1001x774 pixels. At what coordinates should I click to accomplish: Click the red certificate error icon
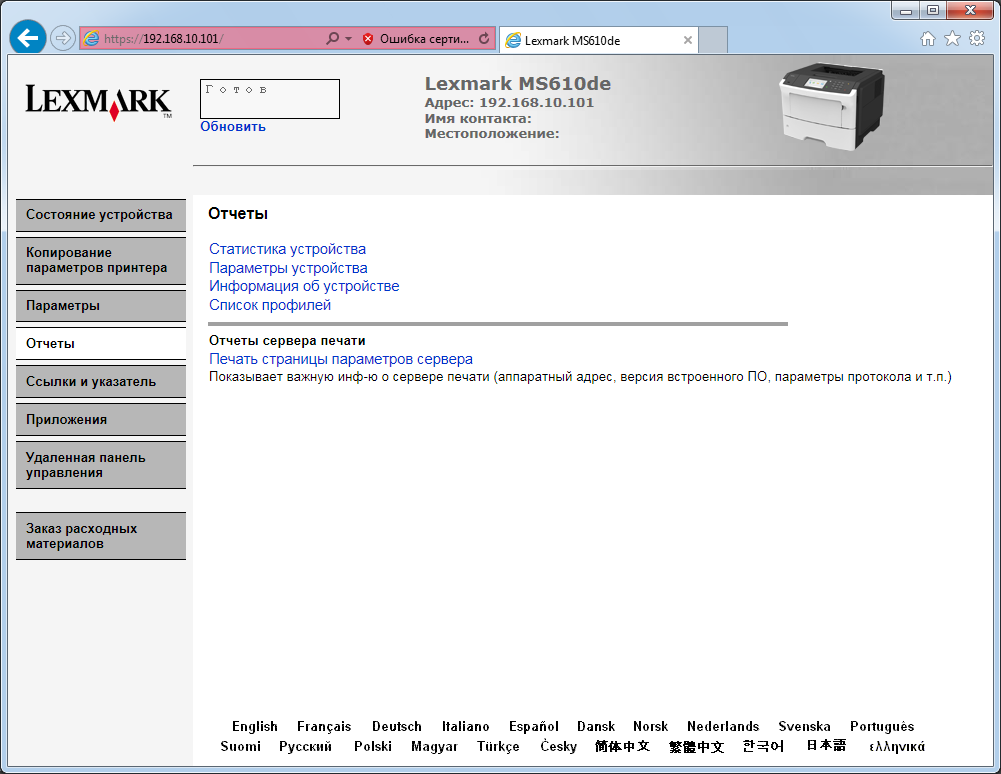(368, 39)
